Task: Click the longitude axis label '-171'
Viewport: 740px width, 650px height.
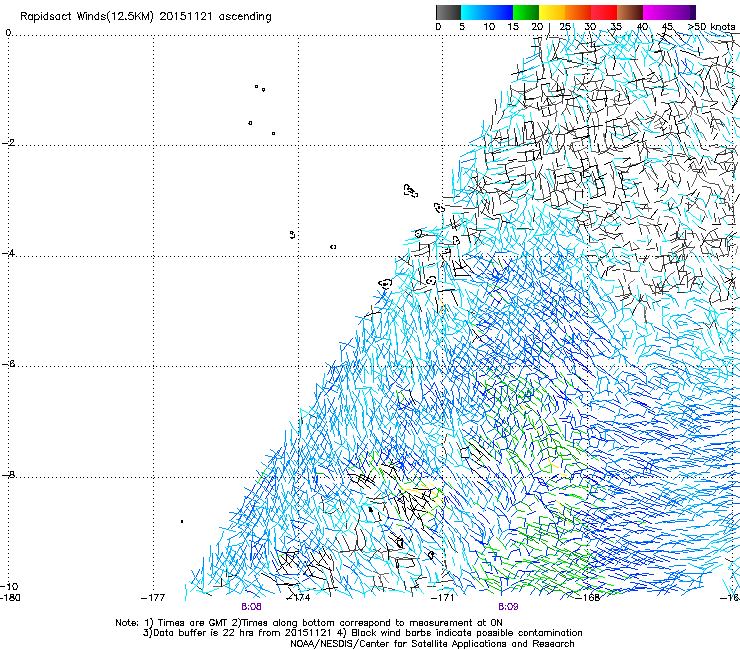Action: pos(442,598)
